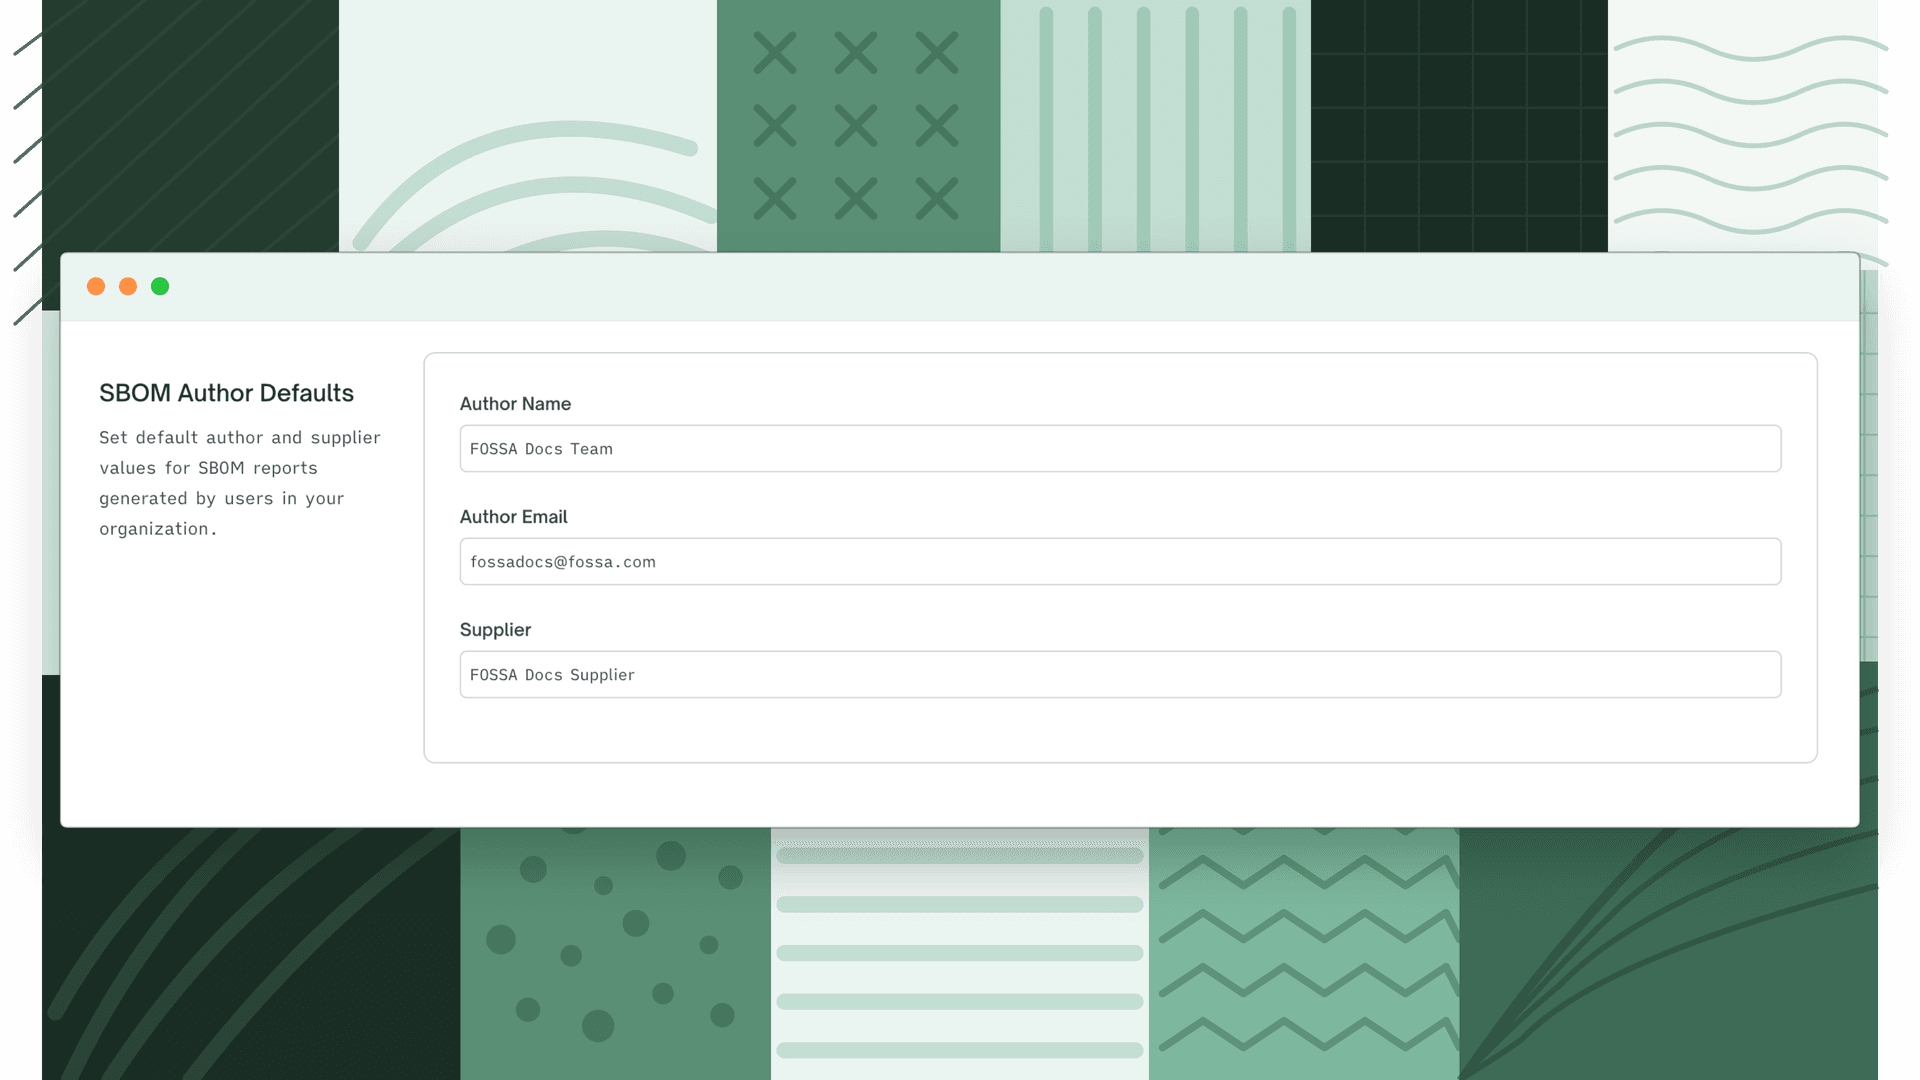
Task: Click the orange minimize window dot
Action: 128,286
